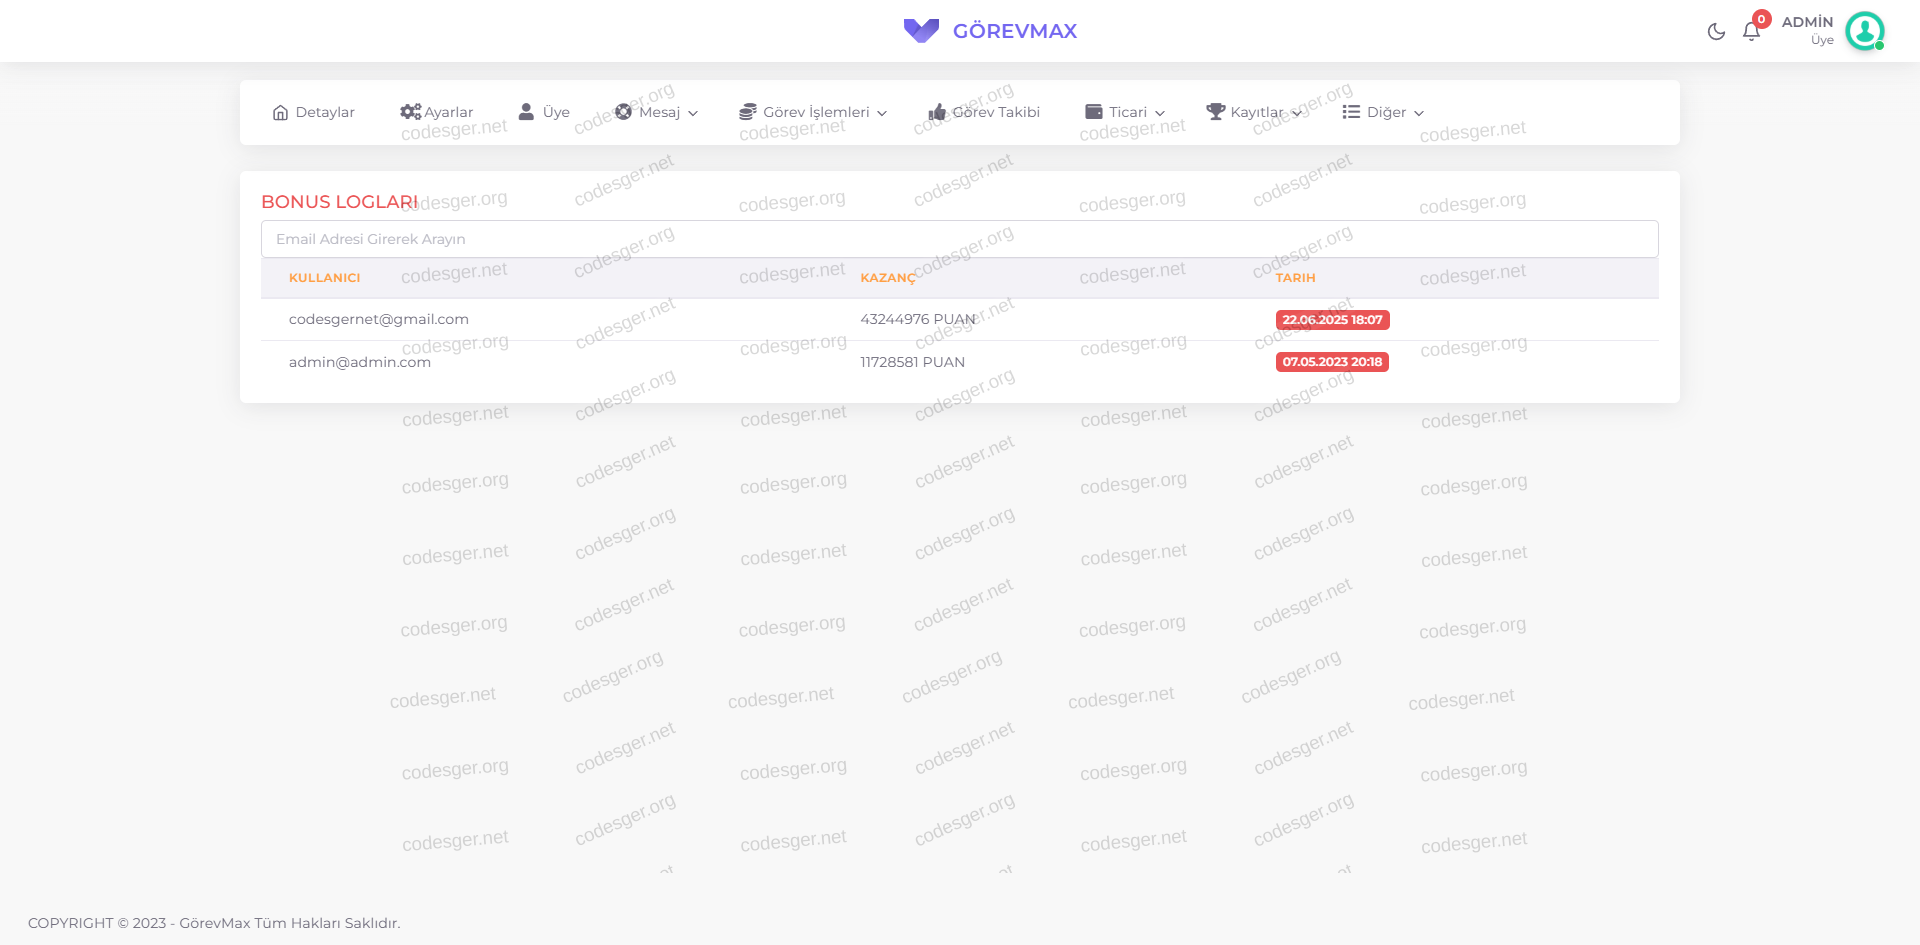Open notifications bell icon
Screen dimensions: 1920x945
pos(1751,31)
